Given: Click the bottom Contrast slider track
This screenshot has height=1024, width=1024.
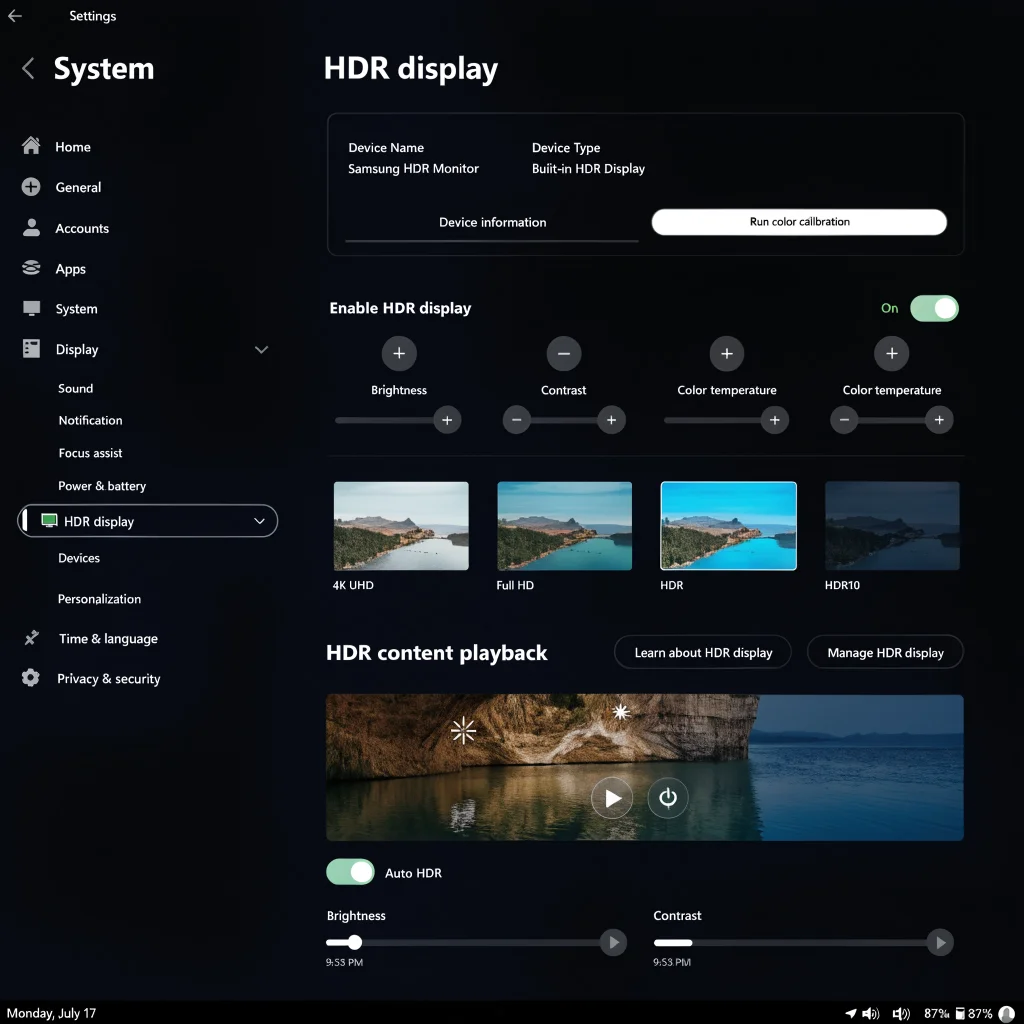Looking at the screenshot, I should (790, 942).
